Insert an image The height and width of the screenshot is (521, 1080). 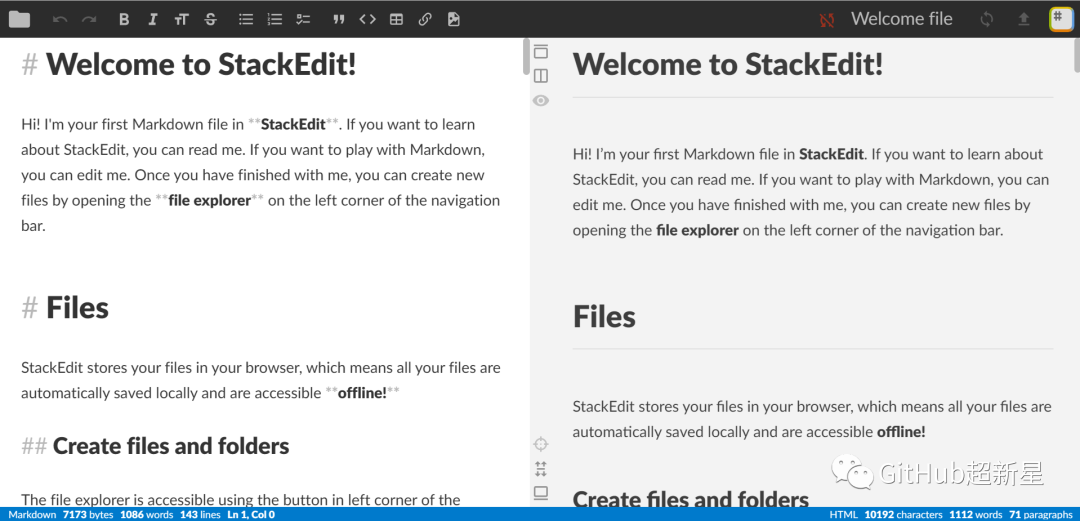(453, 19)
